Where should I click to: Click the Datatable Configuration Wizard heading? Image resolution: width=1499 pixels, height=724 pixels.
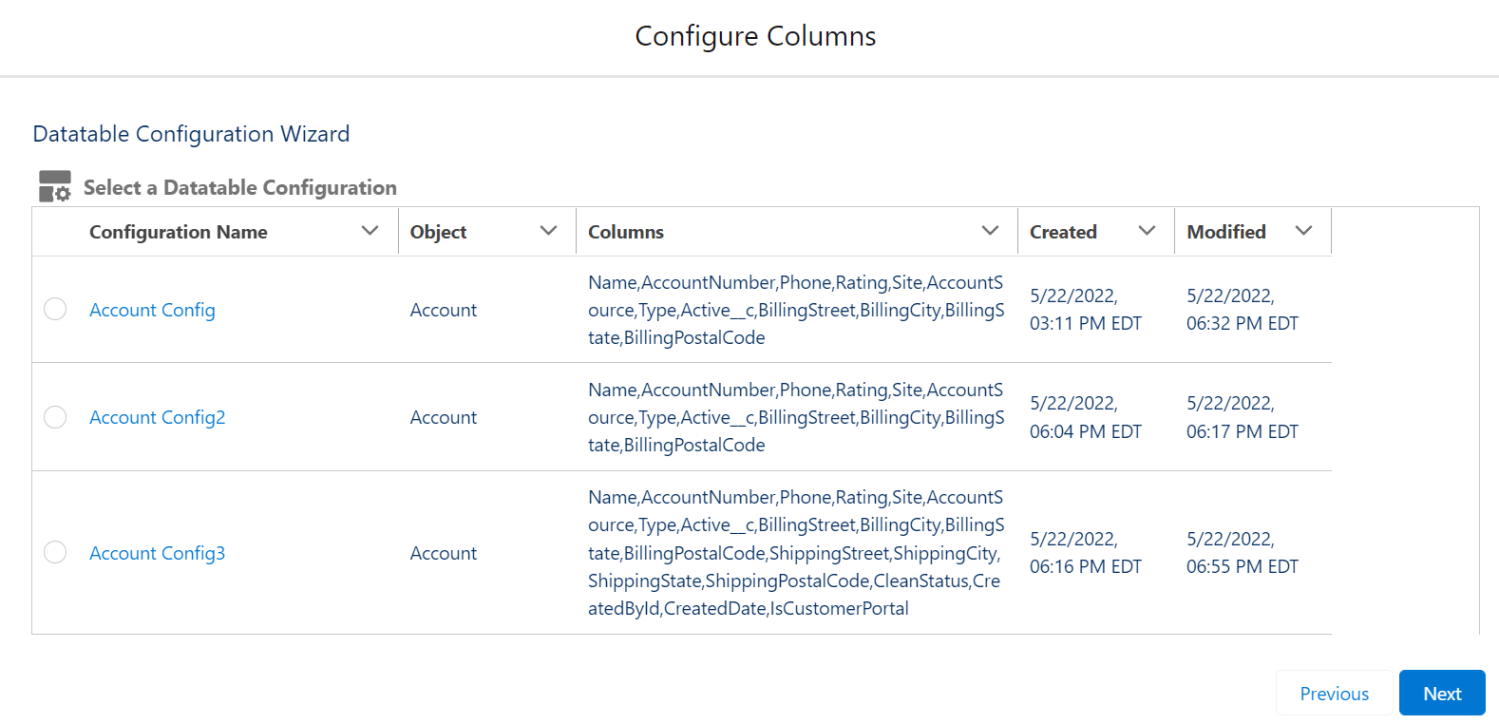(190, 133)
